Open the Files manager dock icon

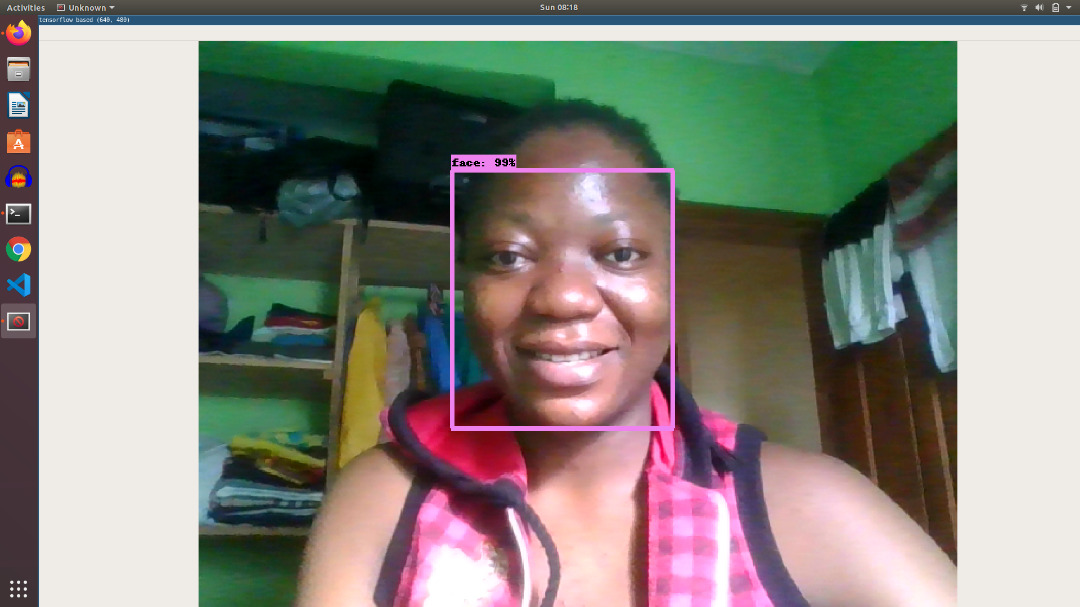[x=19, y=70]
